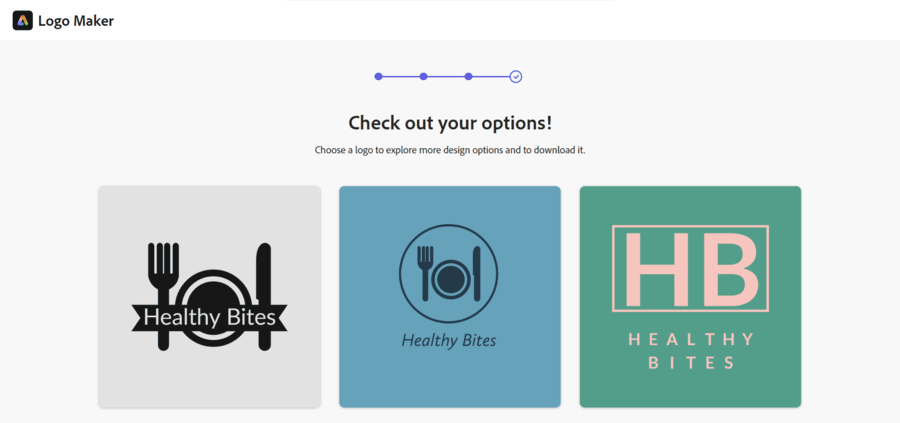Go back to the first progress step dot
This screenshot has height=423, width=900.
378,76
